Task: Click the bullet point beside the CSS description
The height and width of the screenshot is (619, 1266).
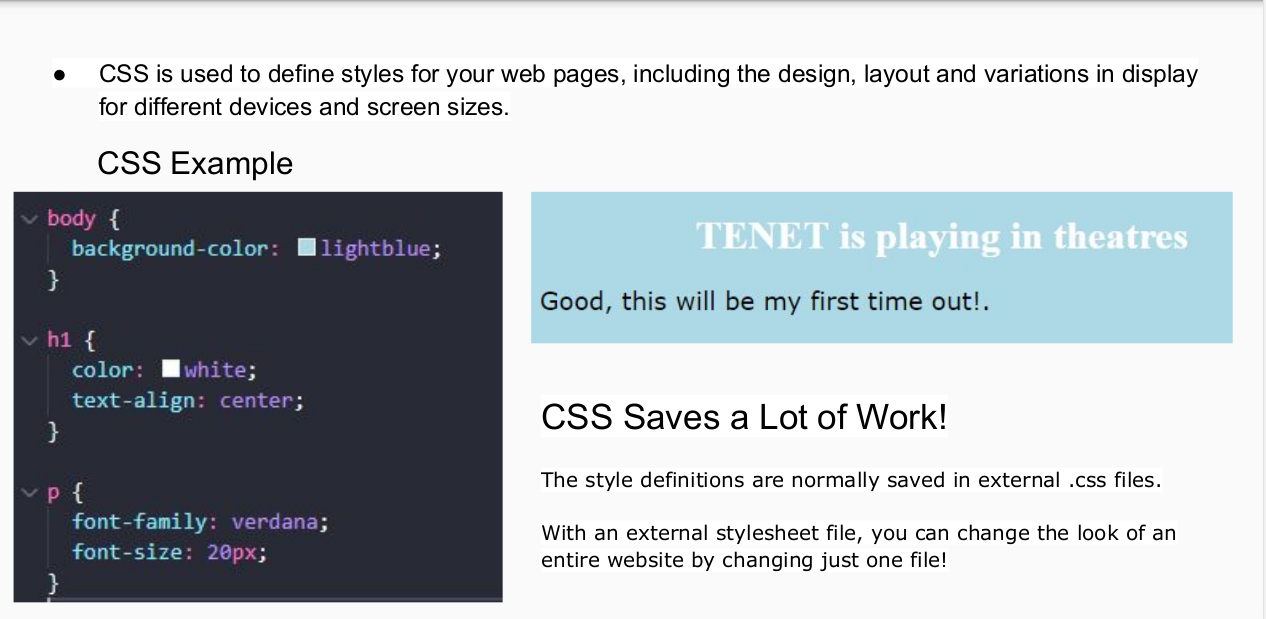Action: tap(60, 72)
